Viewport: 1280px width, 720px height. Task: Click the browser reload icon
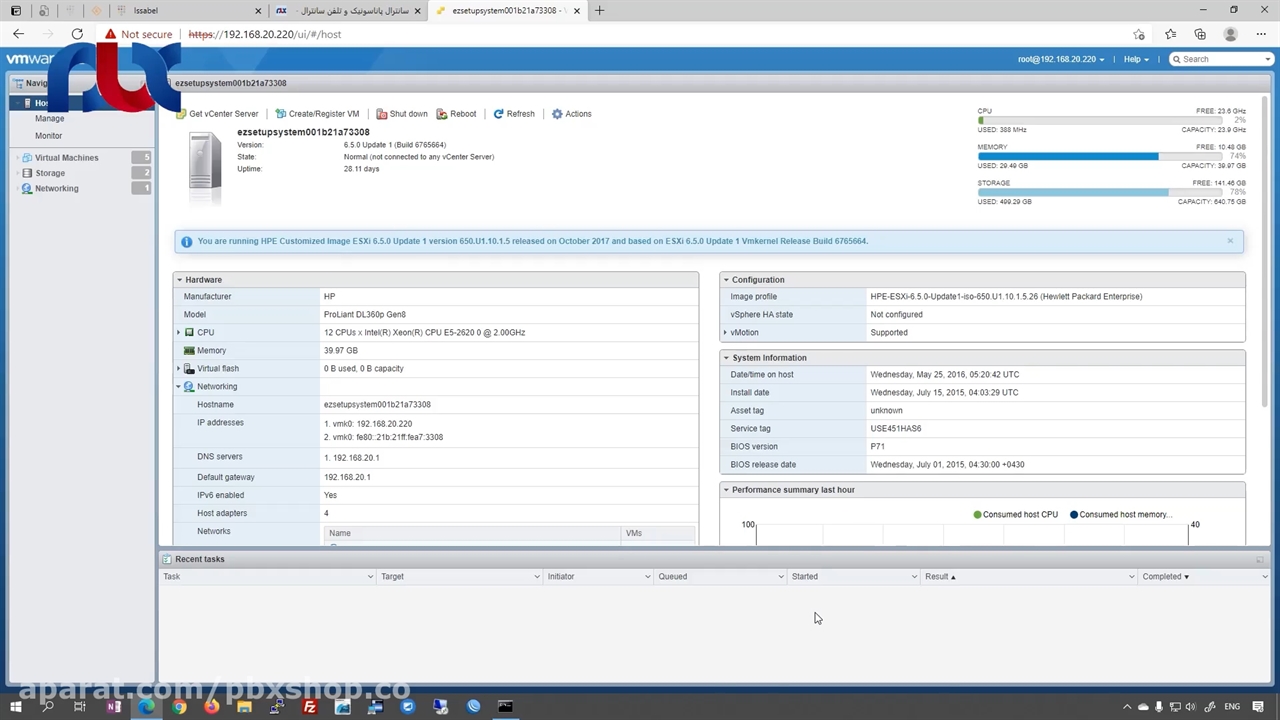click(77, 34)
